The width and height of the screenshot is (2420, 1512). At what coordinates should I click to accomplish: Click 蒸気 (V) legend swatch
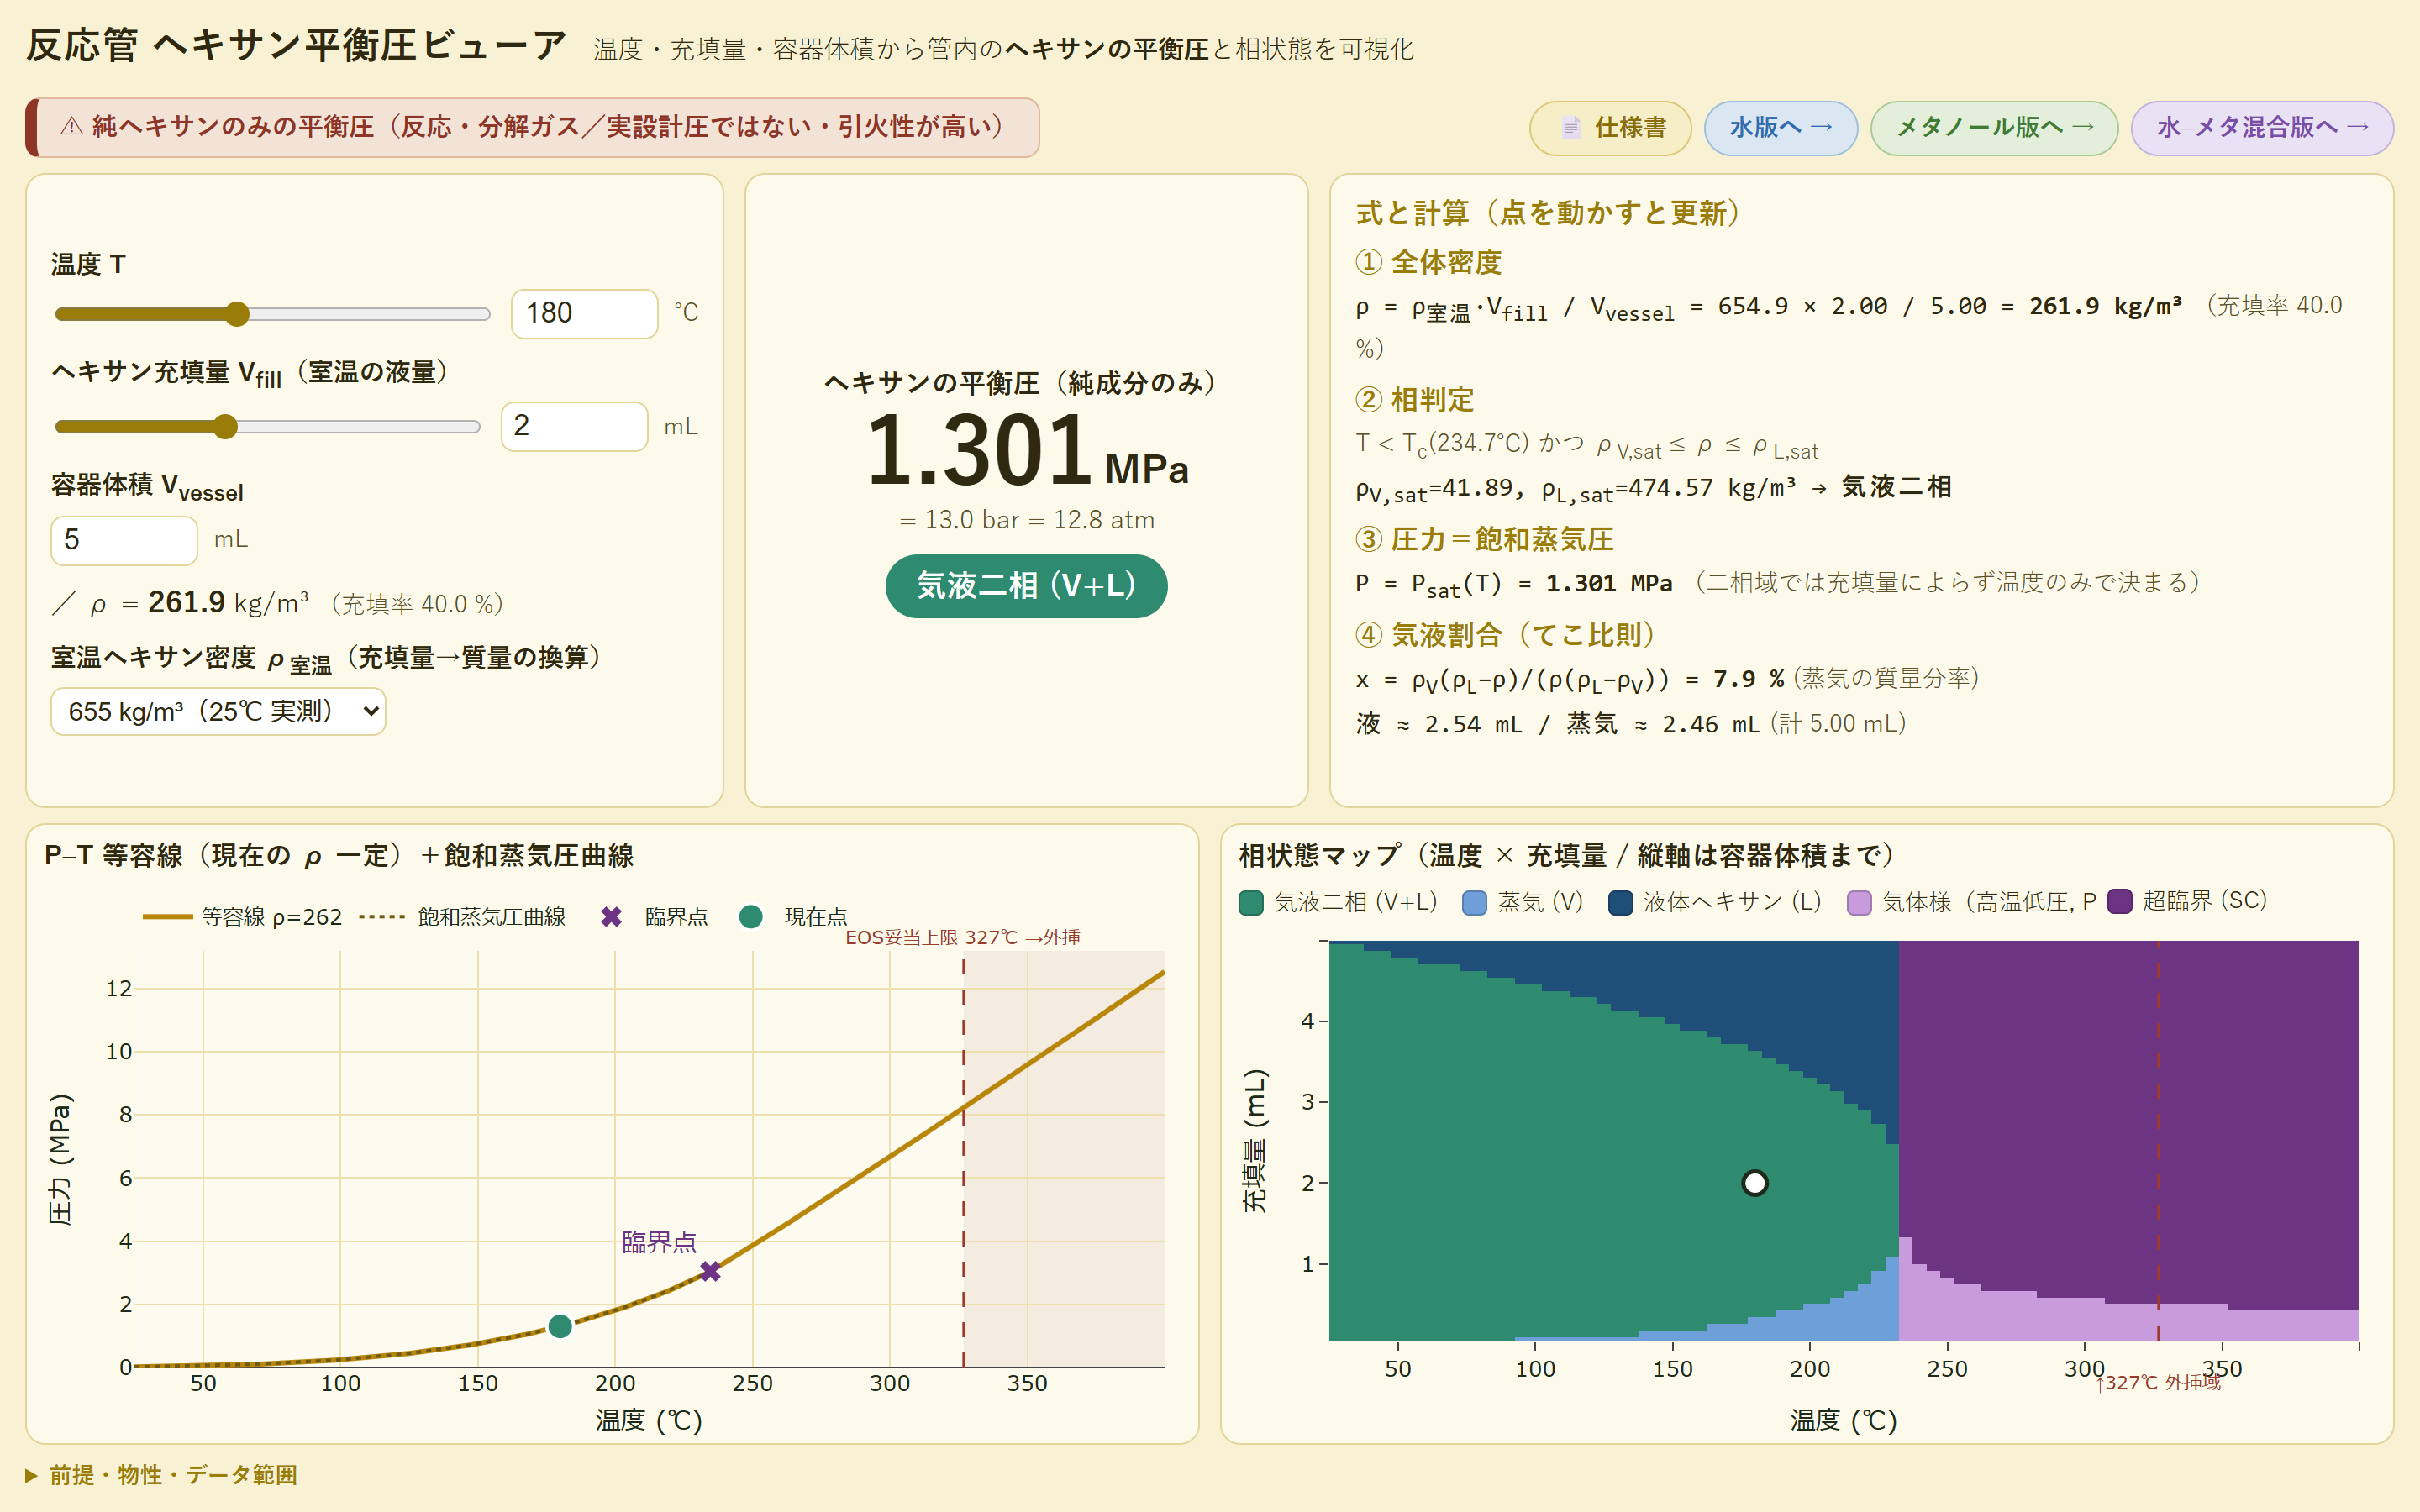(1474, 903)
